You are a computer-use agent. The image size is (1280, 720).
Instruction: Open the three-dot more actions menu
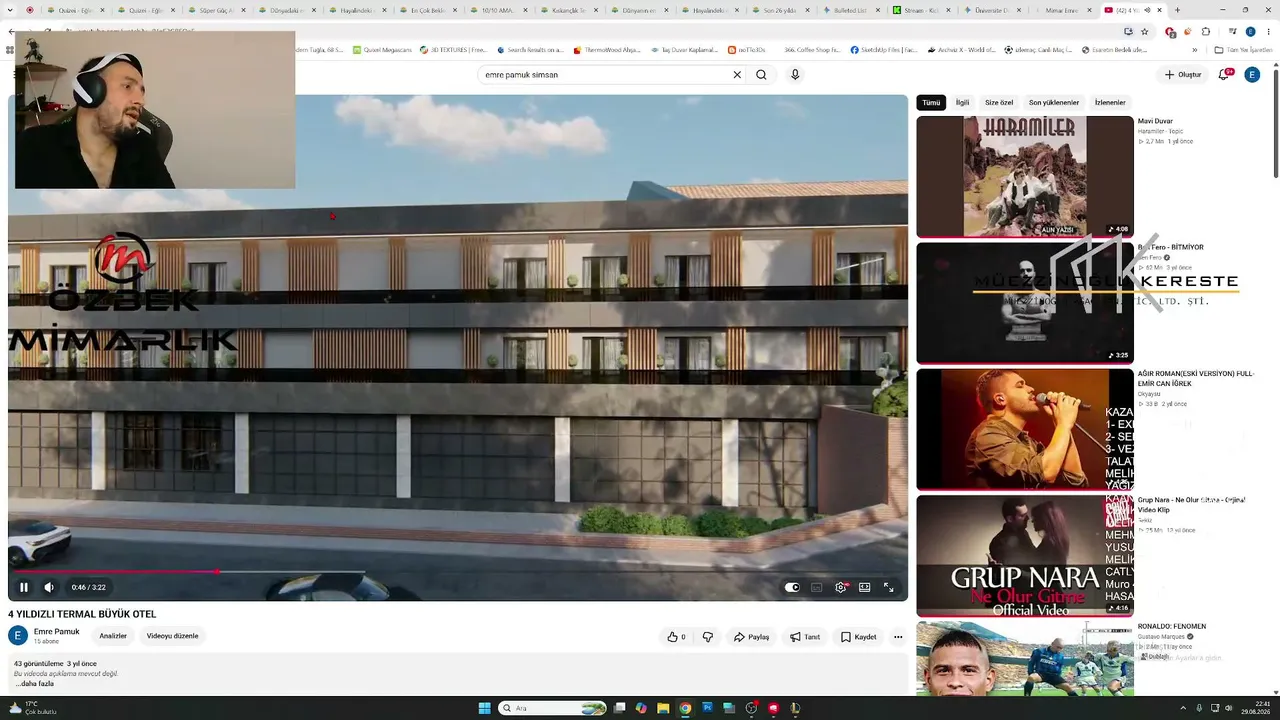coord(898,637)
